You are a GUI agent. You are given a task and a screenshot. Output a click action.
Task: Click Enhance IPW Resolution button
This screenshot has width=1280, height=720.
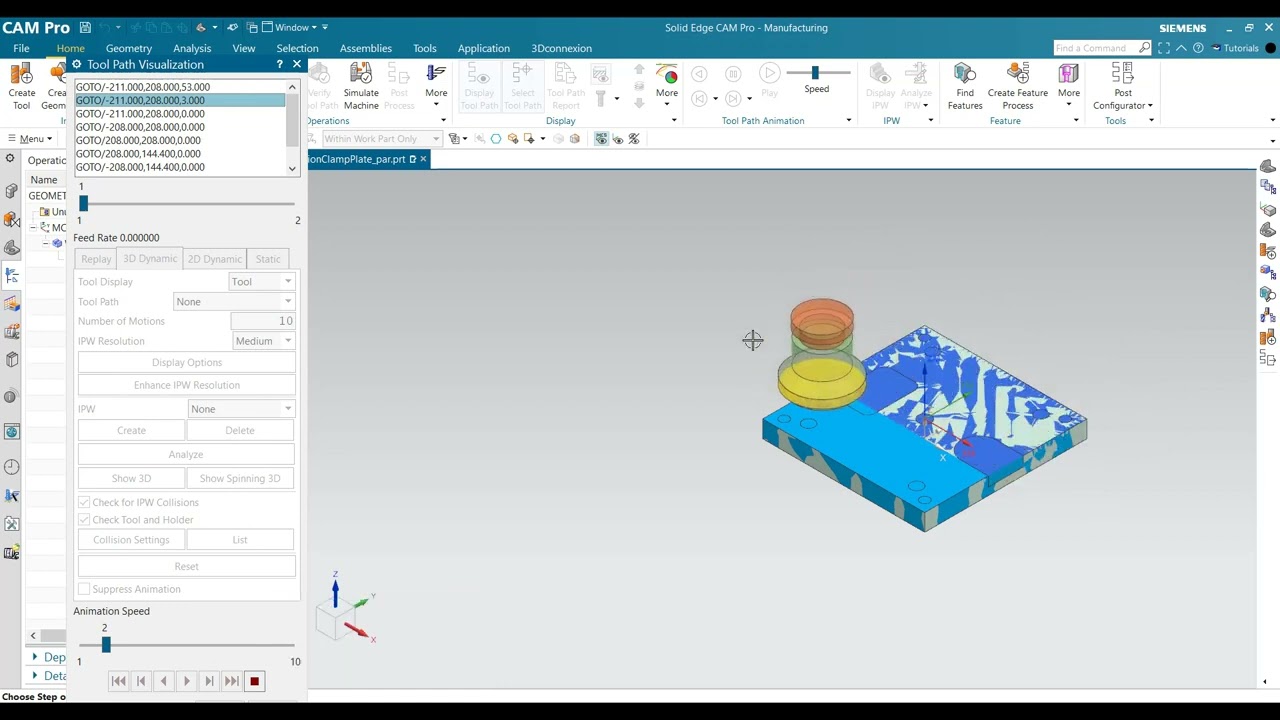(187, 385)
